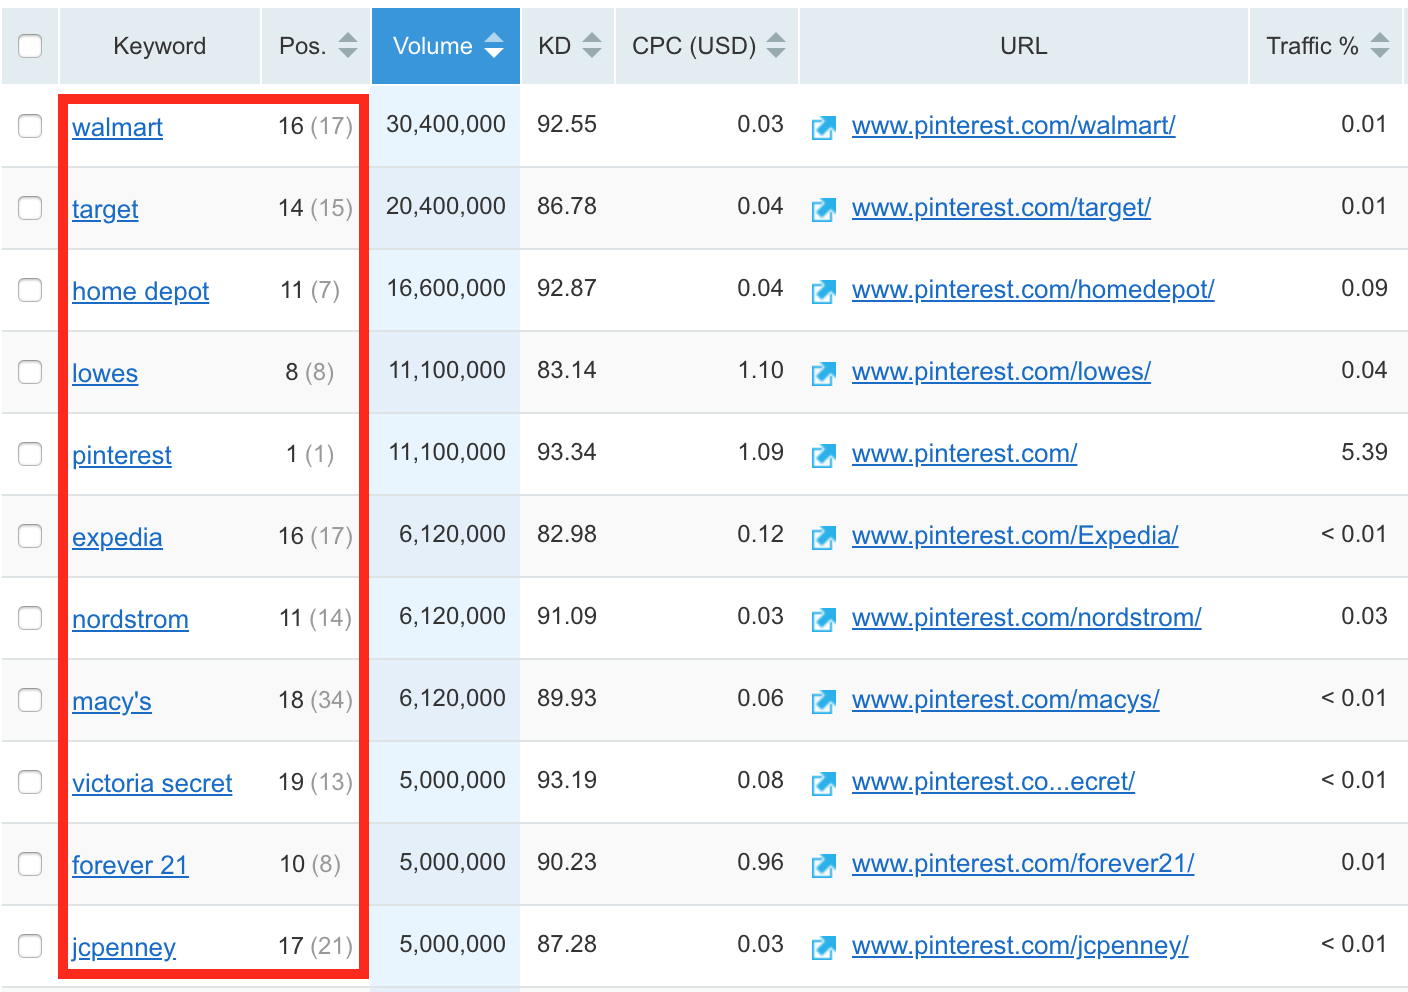Open the pinterest keyword link

pyautogui.click(x=122, y=456)
